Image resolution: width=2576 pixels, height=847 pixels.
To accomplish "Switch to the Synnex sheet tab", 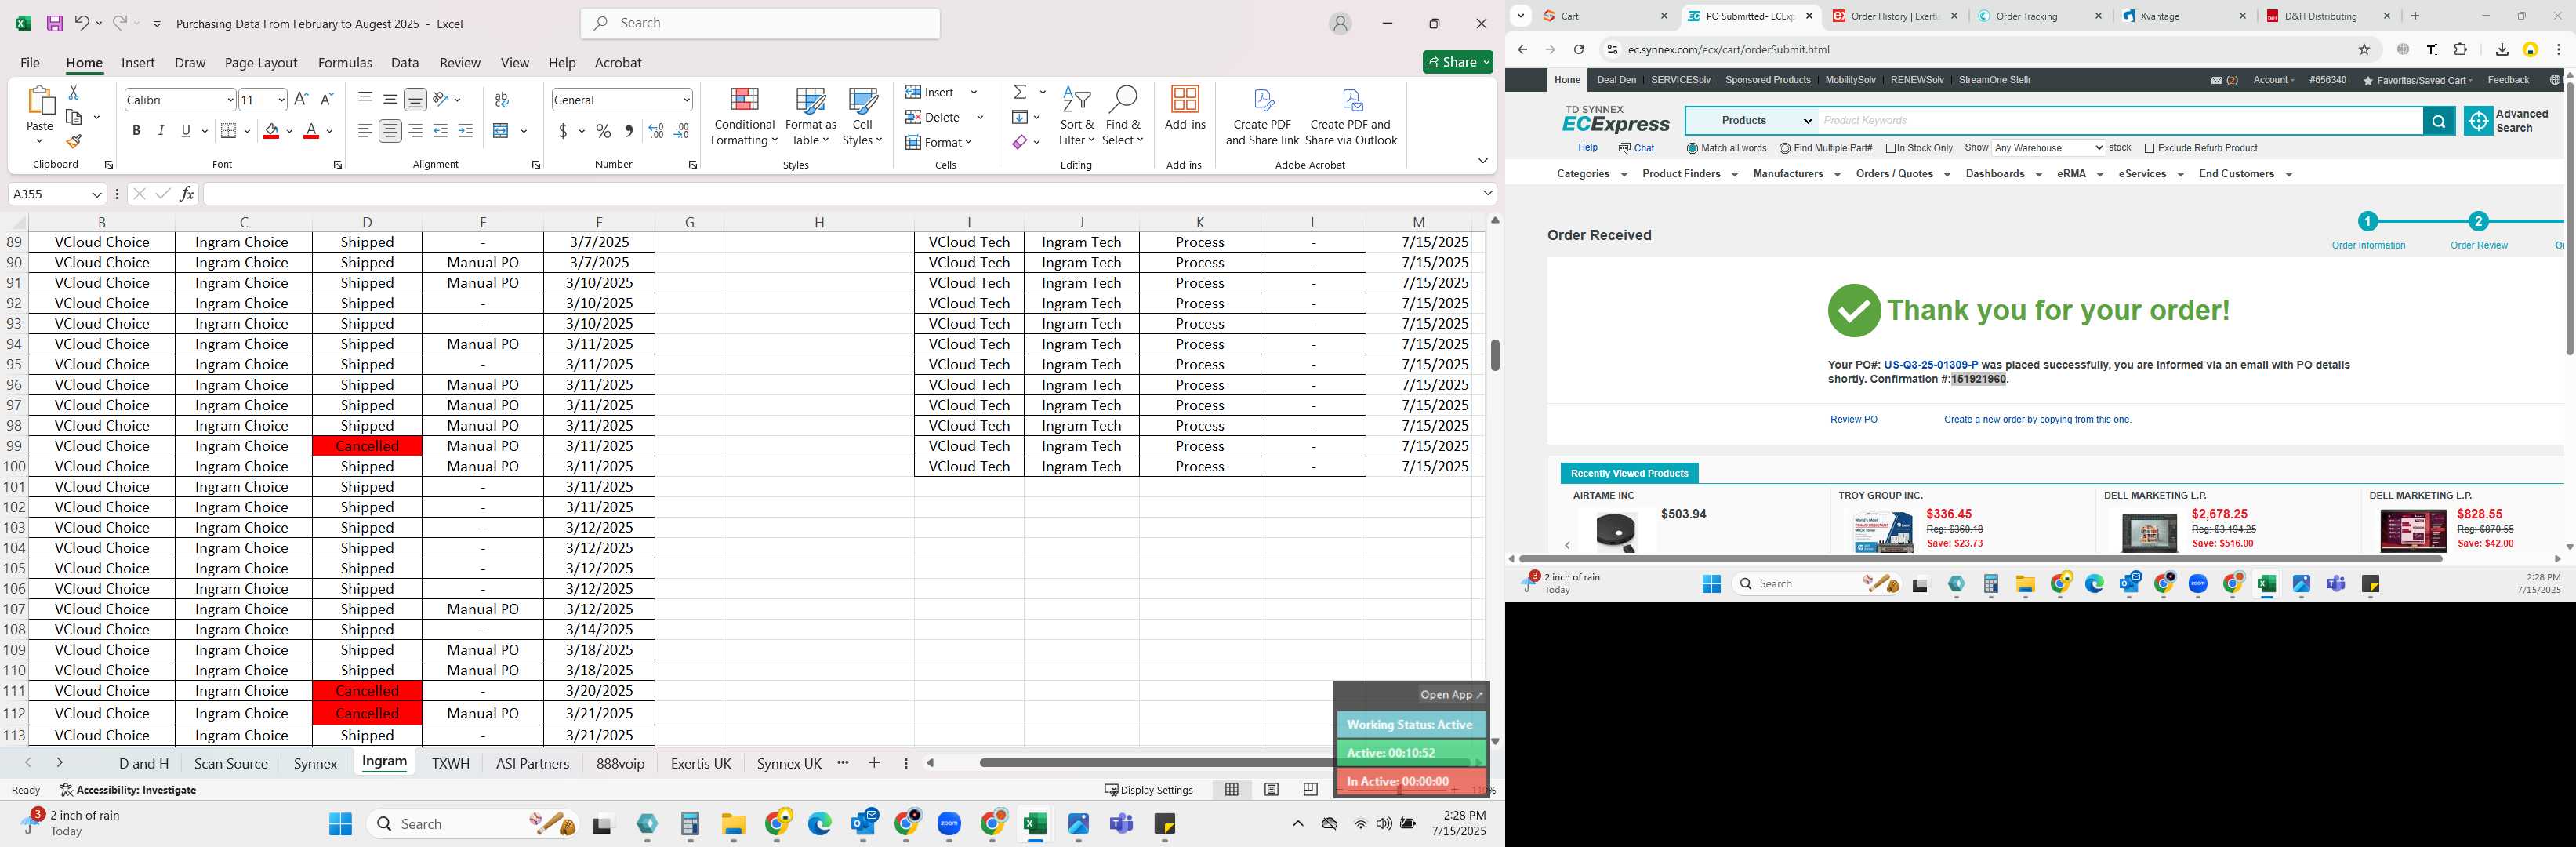I will (315, 763).
